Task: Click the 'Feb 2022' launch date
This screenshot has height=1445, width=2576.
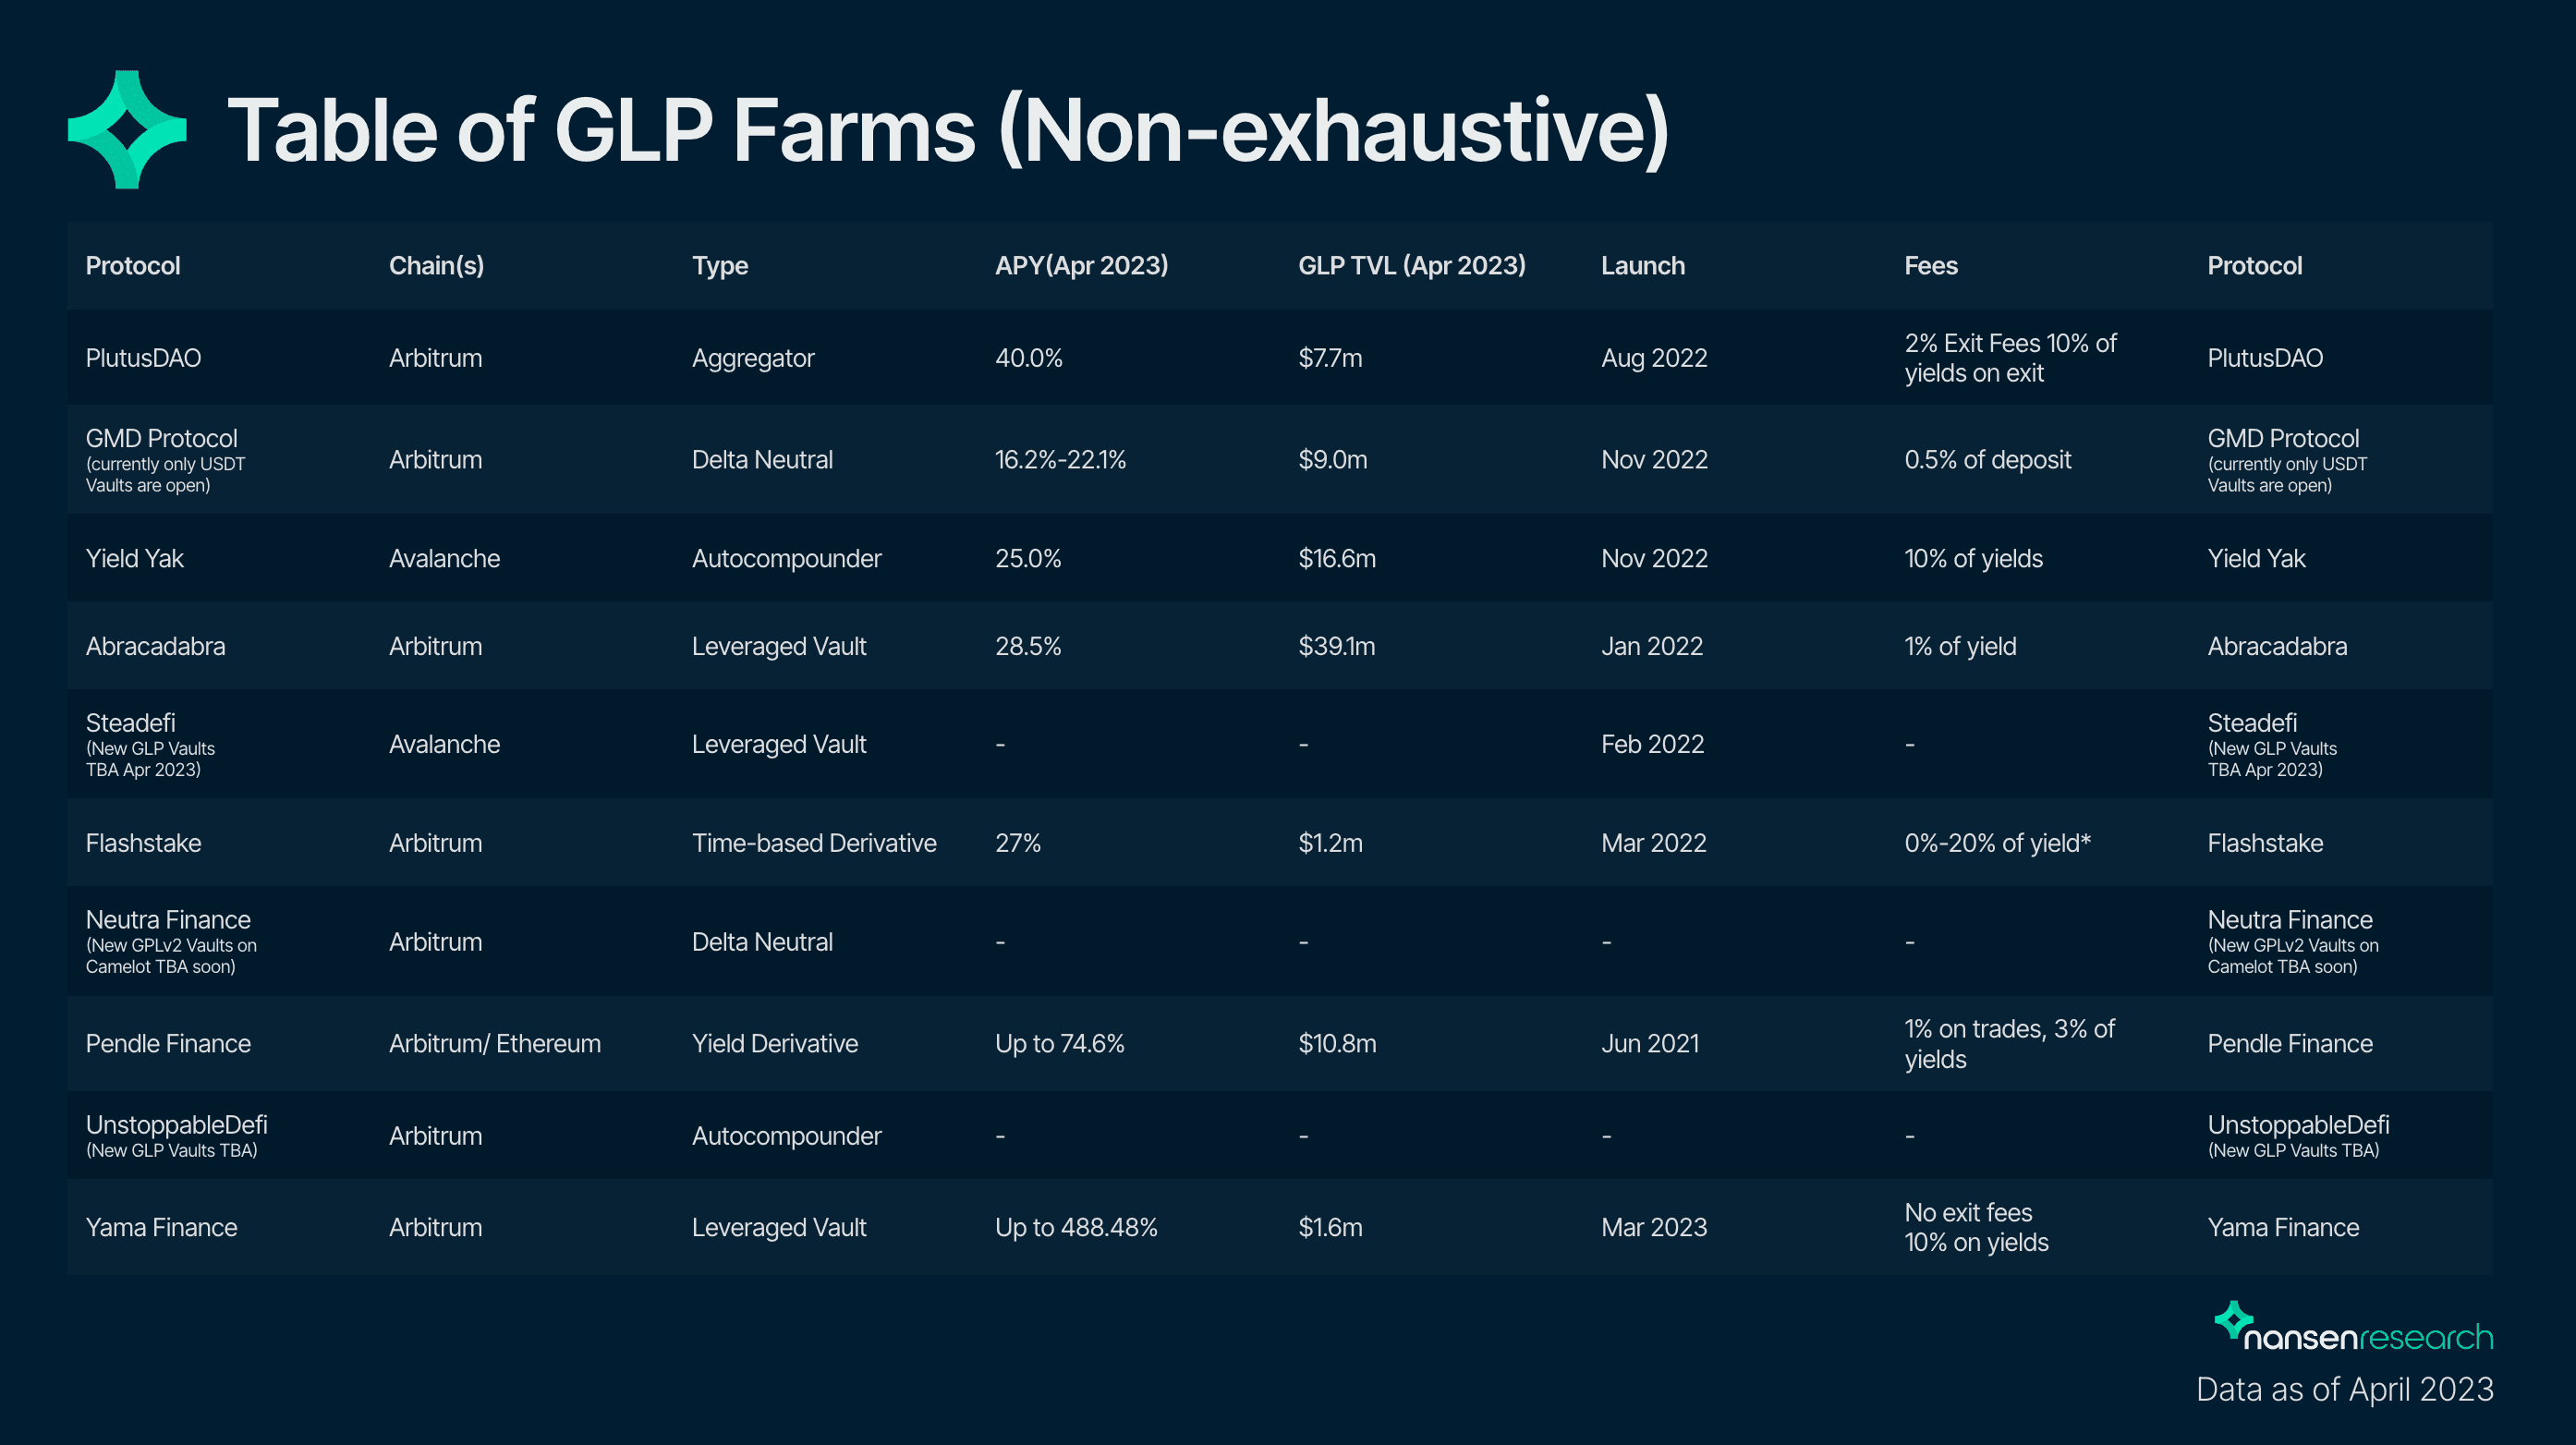Action: pyautogui.click(x=1652, y=745)
